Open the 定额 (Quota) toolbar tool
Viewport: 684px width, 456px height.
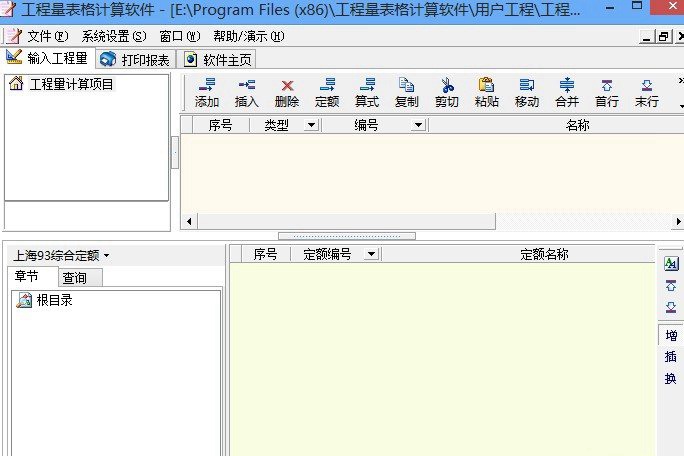(327, 93)
